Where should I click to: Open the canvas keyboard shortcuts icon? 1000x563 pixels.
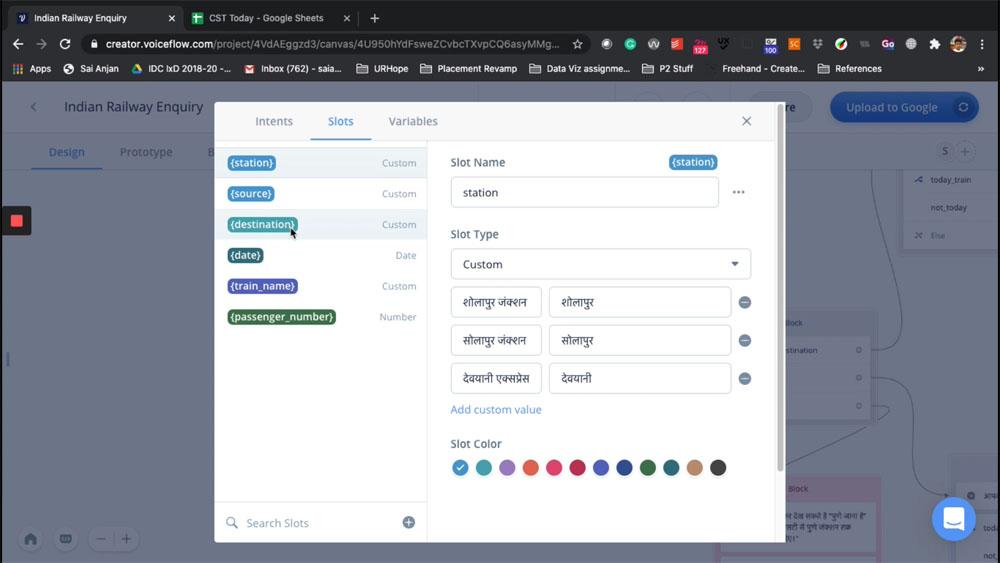coord(65,539)
